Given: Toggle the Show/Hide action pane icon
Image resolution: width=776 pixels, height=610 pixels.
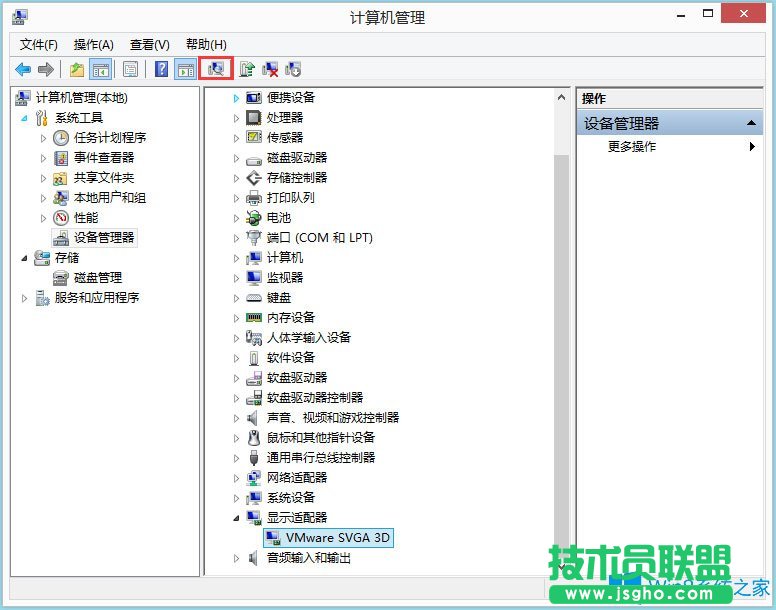Looking at the screenshot, I should point(186,69).
